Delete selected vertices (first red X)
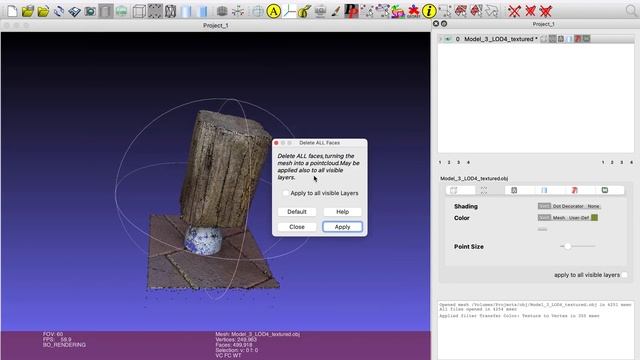The height and width of the screenshot is (360, 640). coord(514,11)
